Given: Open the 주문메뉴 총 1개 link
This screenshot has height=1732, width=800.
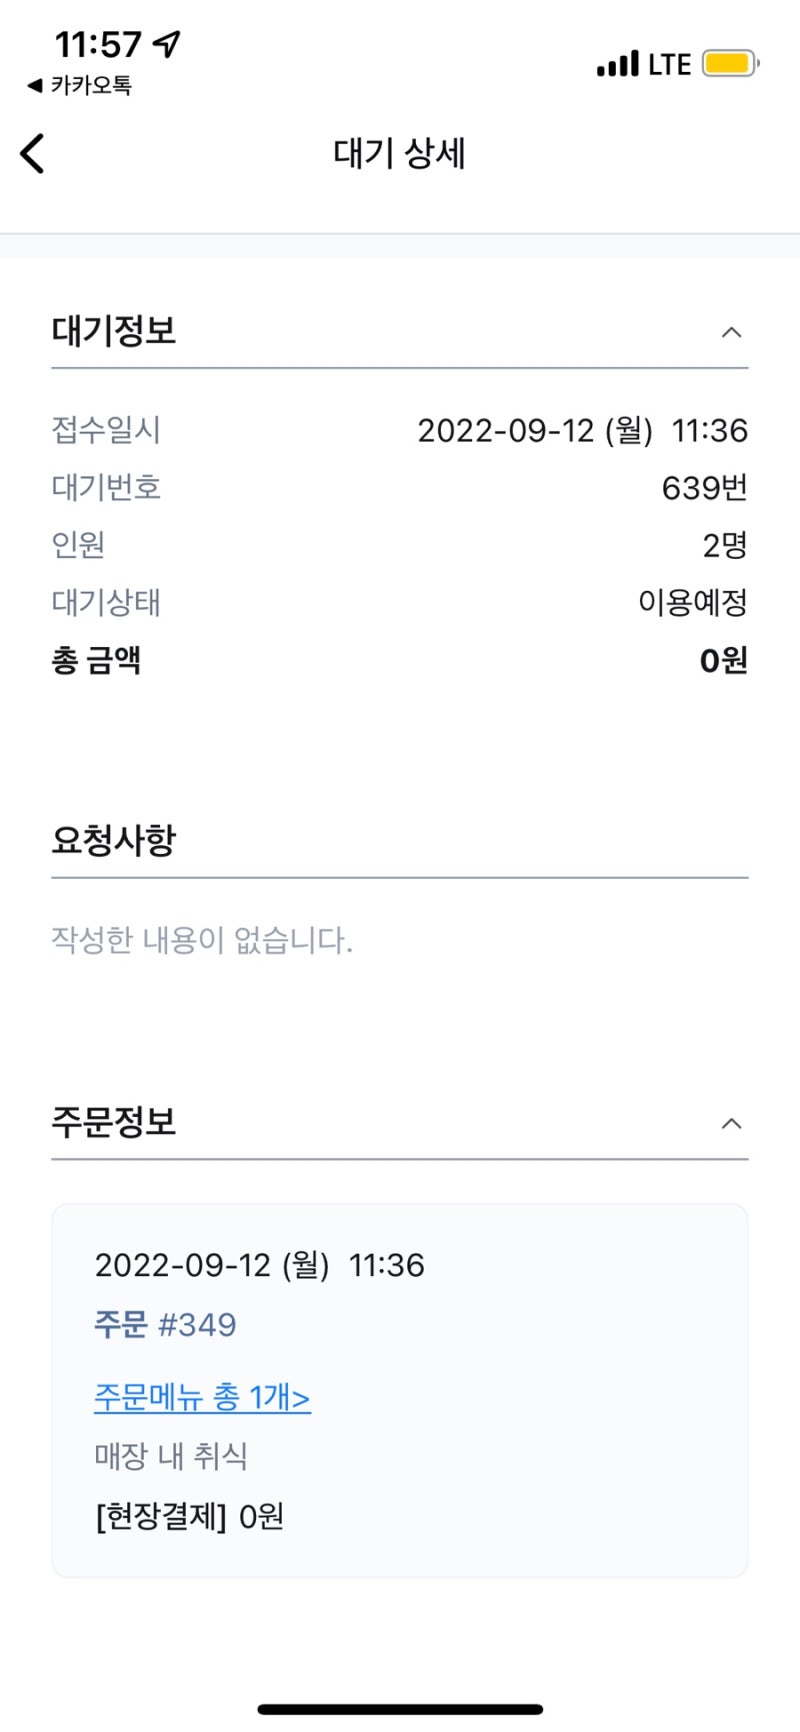Looking at the screenshot, I should (x=202, y=1397).
